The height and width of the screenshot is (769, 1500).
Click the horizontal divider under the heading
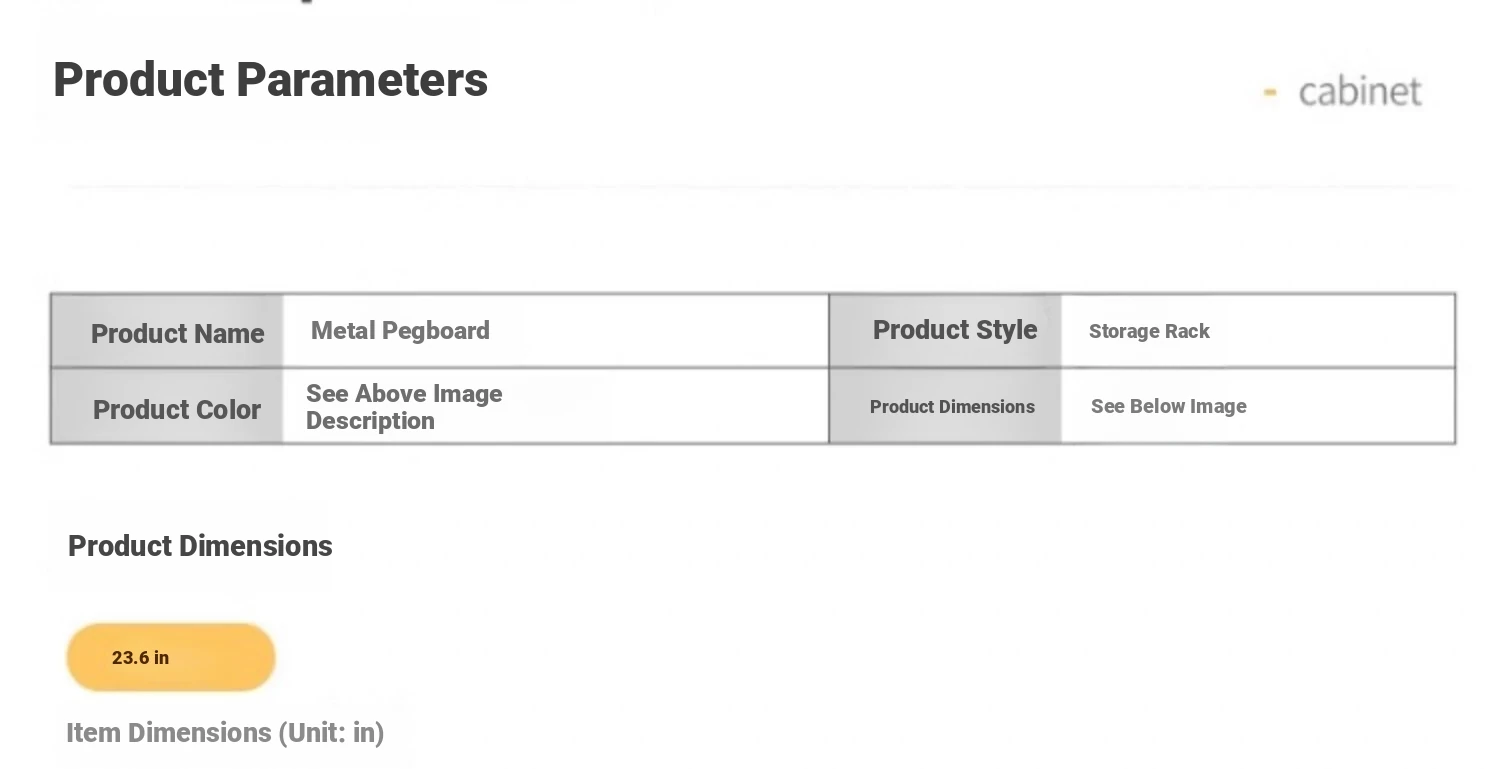pyautogui.click(x=760, y=186)
